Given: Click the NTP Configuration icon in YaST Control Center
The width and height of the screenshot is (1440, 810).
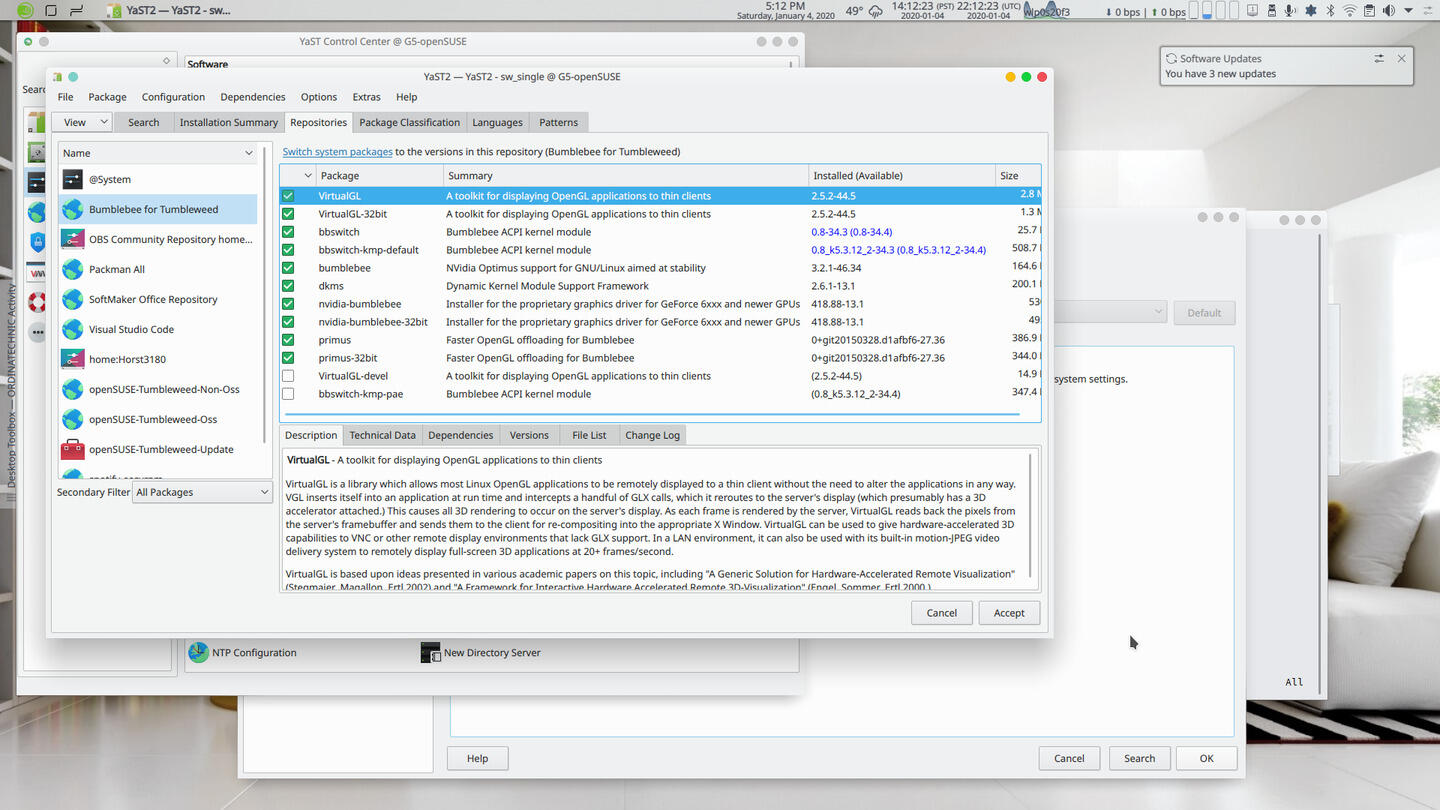Looking at the screenshot, I should [198, 652].
